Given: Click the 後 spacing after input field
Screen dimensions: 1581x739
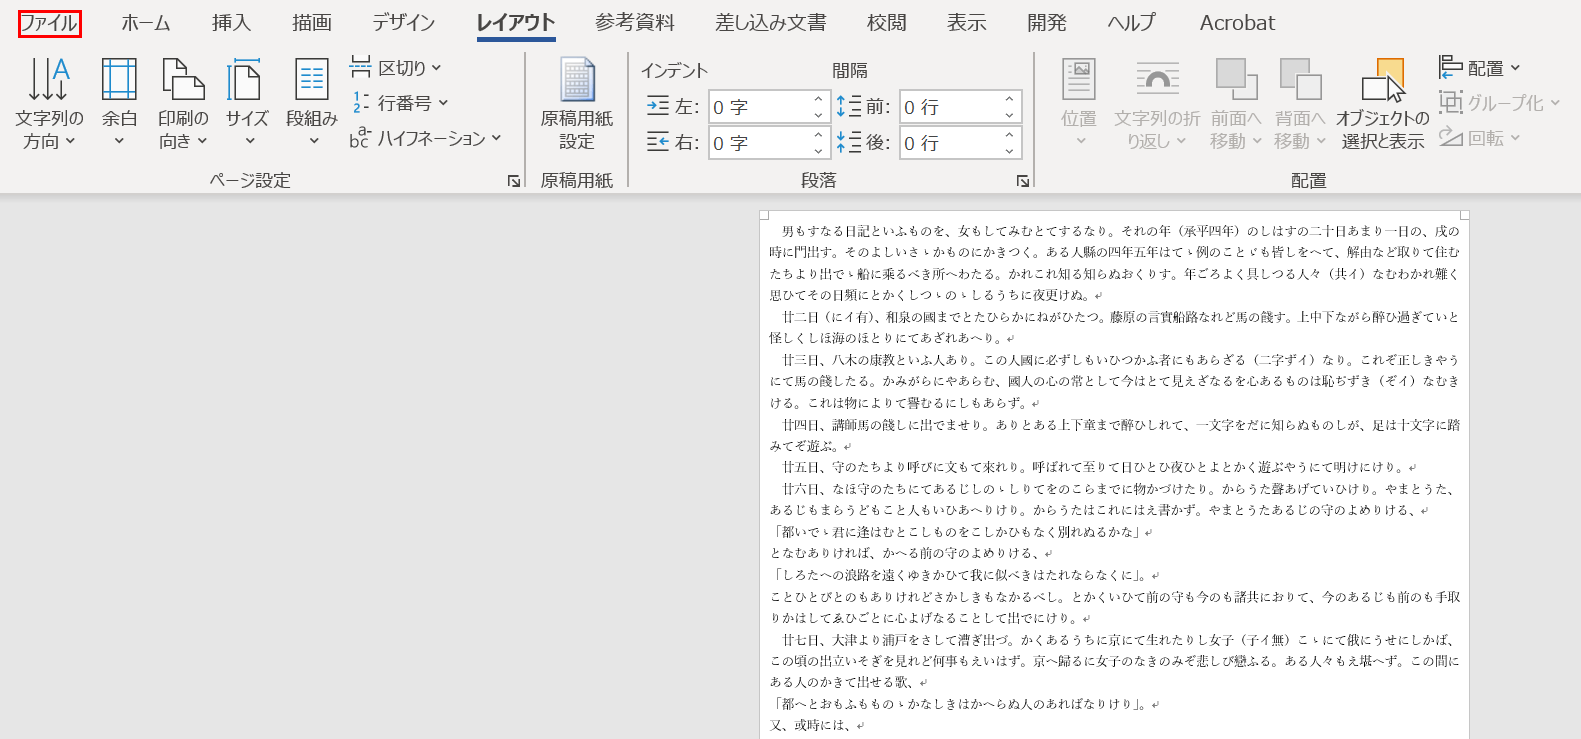Looking at the screenshot, I should (x=948, y=143).
